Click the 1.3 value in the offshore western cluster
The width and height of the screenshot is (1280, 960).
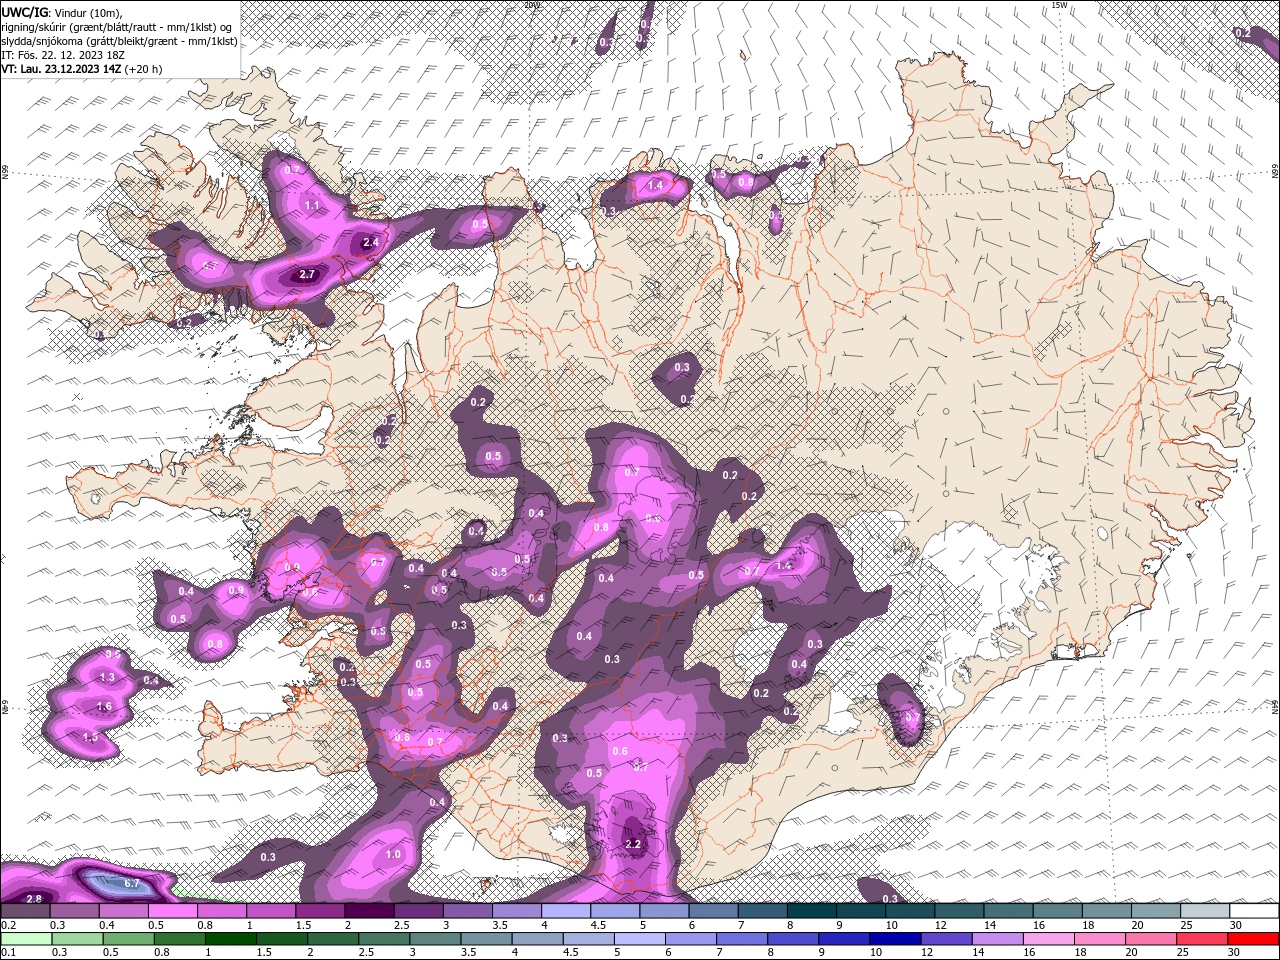click(108, 677)
